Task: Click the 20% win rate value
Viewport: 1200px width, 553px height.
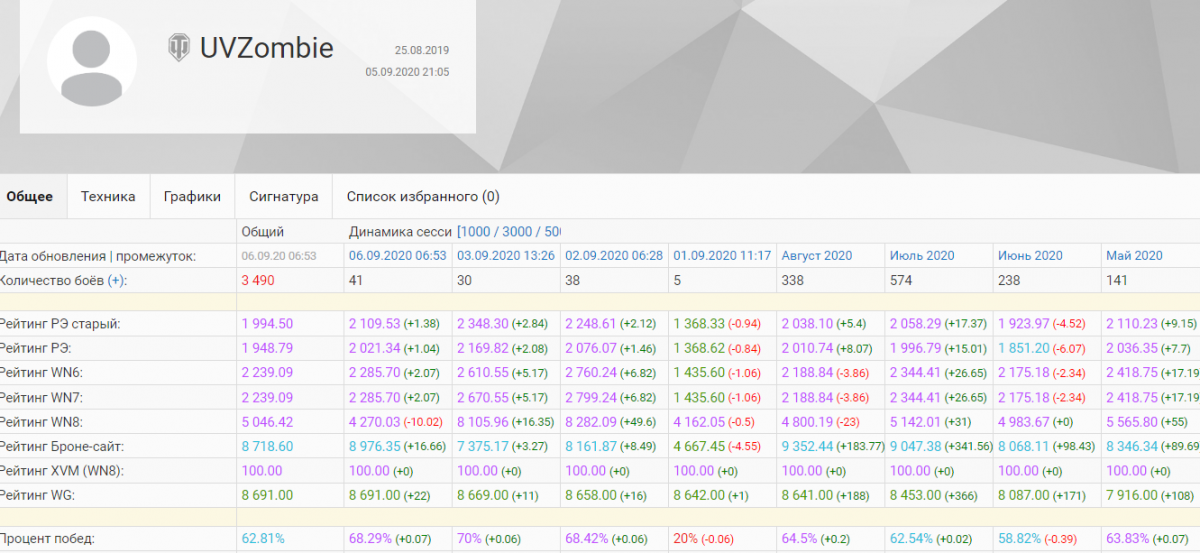Action: click(x=686, y=539)
